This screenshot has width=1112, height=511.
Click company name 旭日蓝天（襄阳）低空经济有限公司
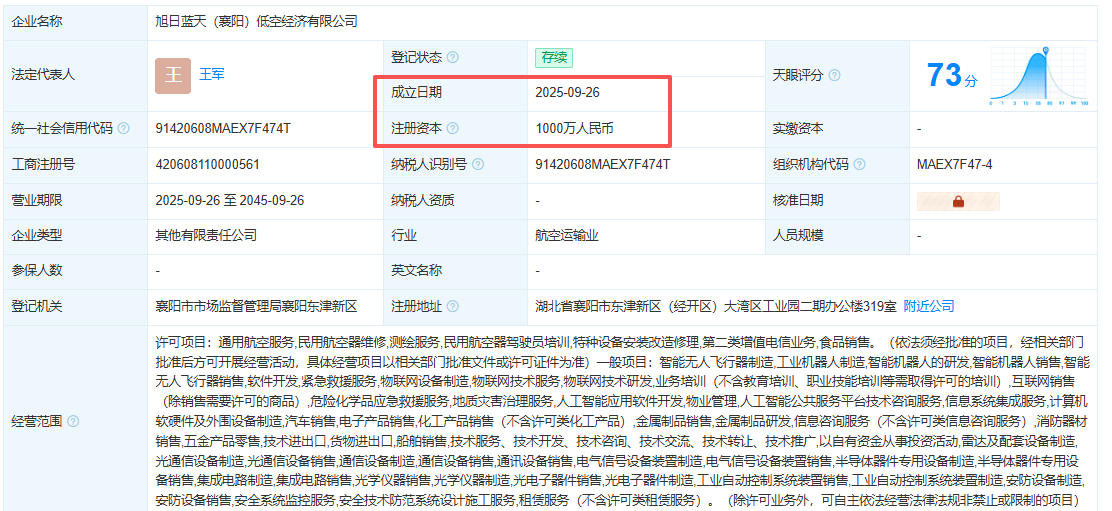(257, 22)
